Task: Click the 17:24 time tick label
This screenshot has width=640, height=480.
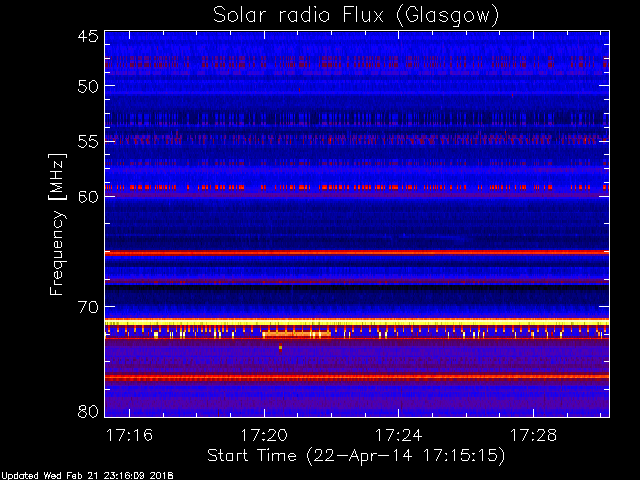Action: coord(398,435)
